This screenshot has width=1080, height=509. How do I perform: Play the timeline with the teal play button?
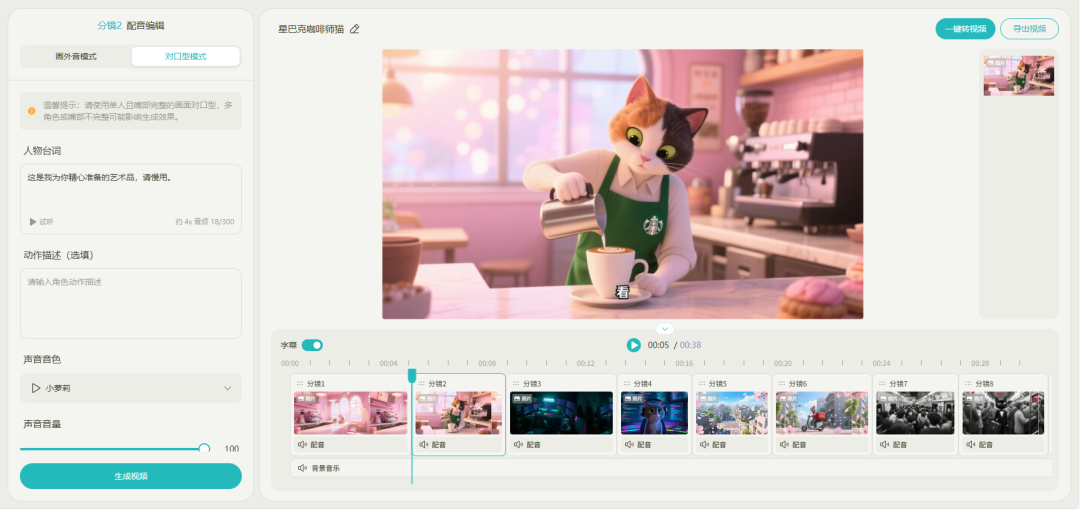(634, 345)
